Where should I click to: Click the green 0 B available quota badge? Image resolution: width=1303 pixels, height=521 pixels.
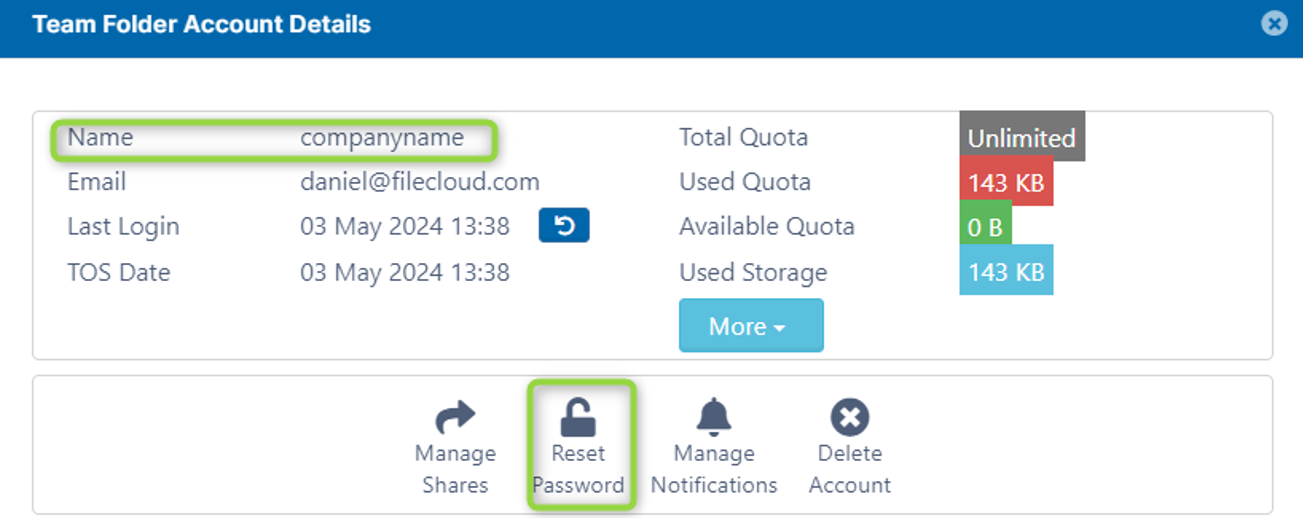[x=985, y=227]
